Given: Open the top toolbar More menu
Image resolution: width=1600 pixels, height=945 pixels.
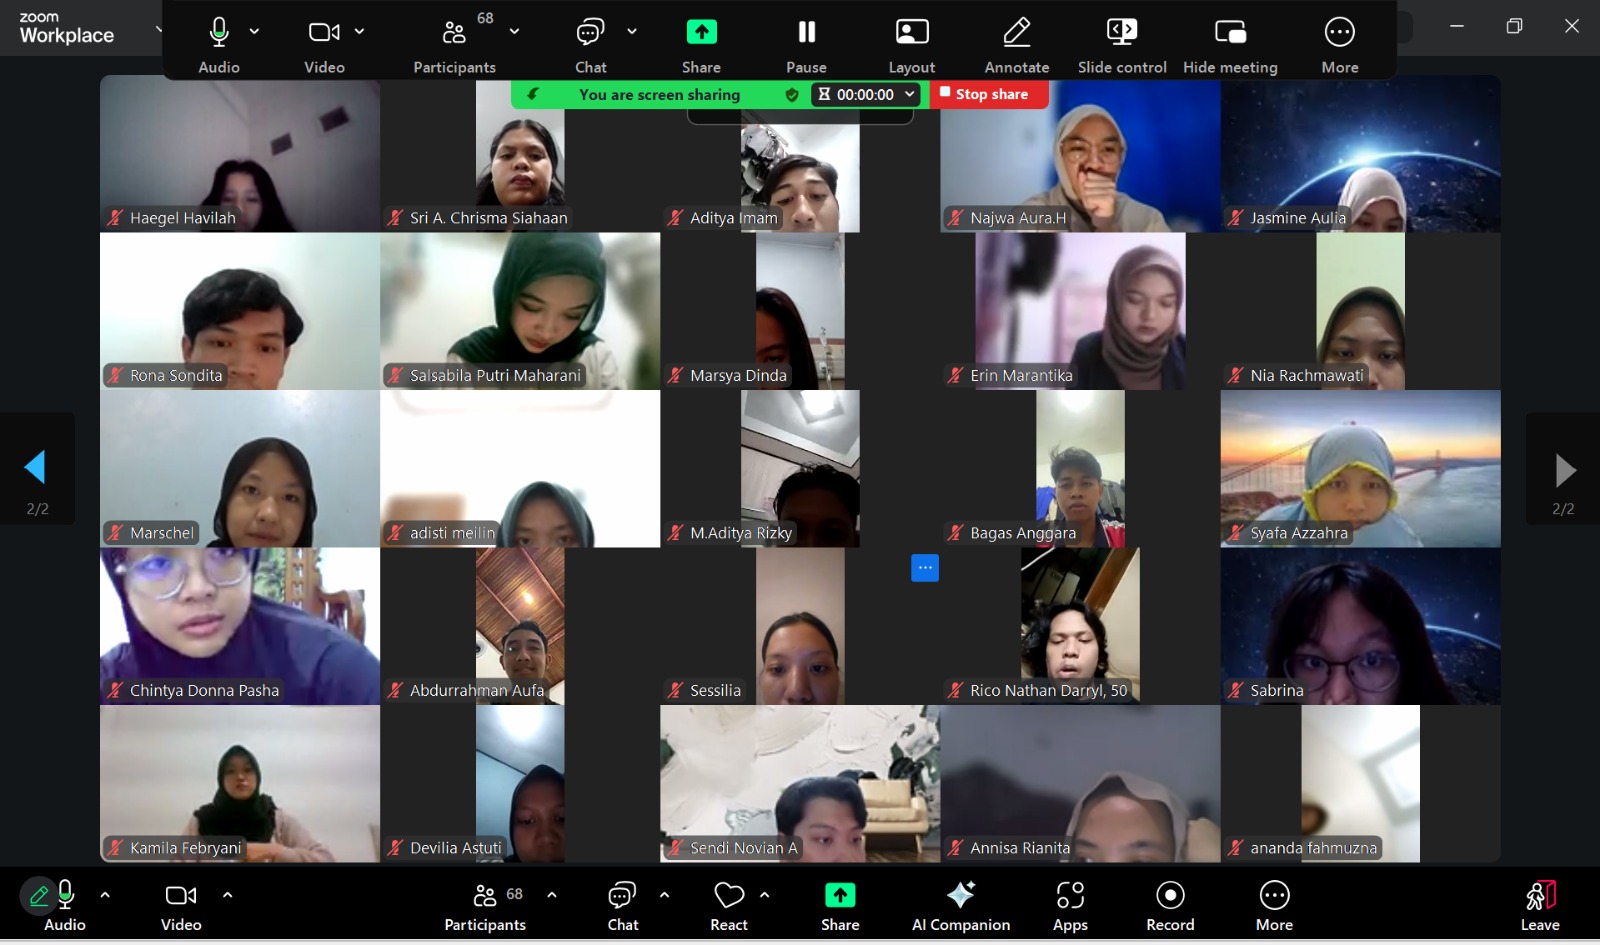Looking at the screenshot, I should pos(1339,34).
